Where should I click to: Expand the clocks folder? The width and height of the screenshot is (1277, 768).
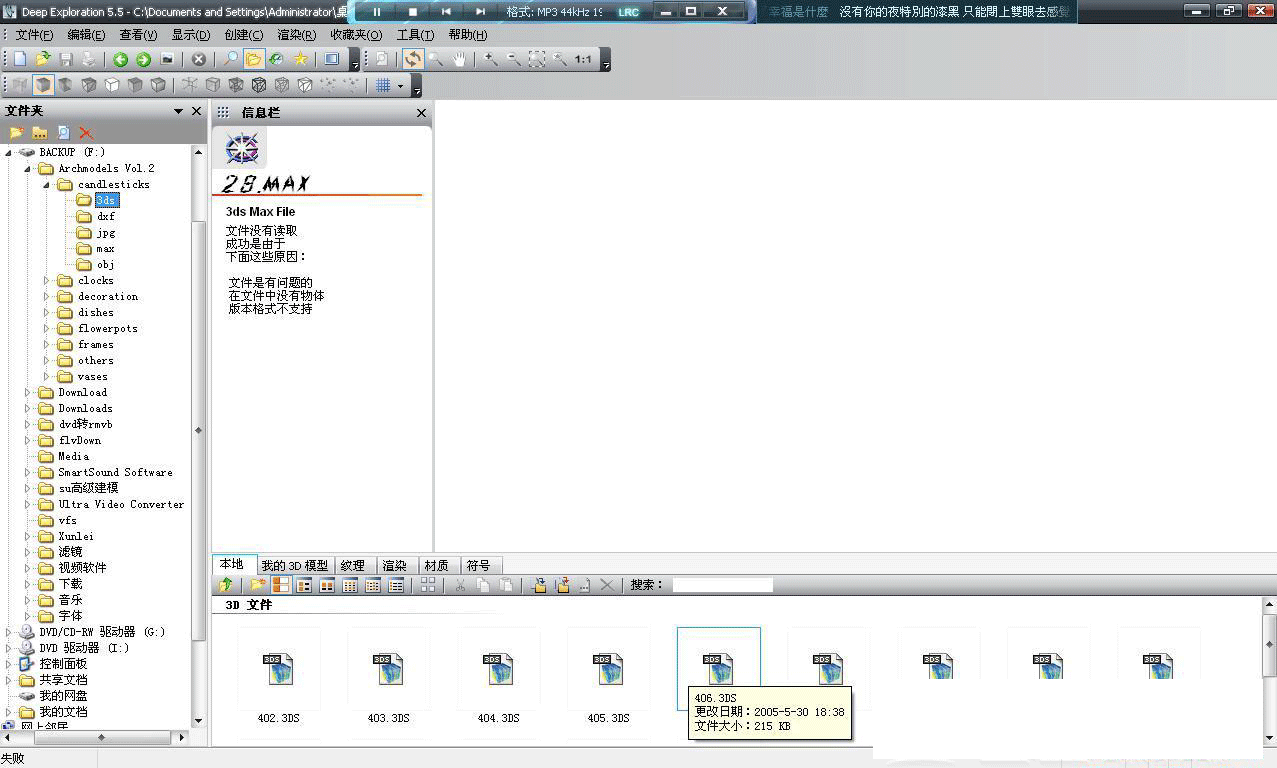46,280
